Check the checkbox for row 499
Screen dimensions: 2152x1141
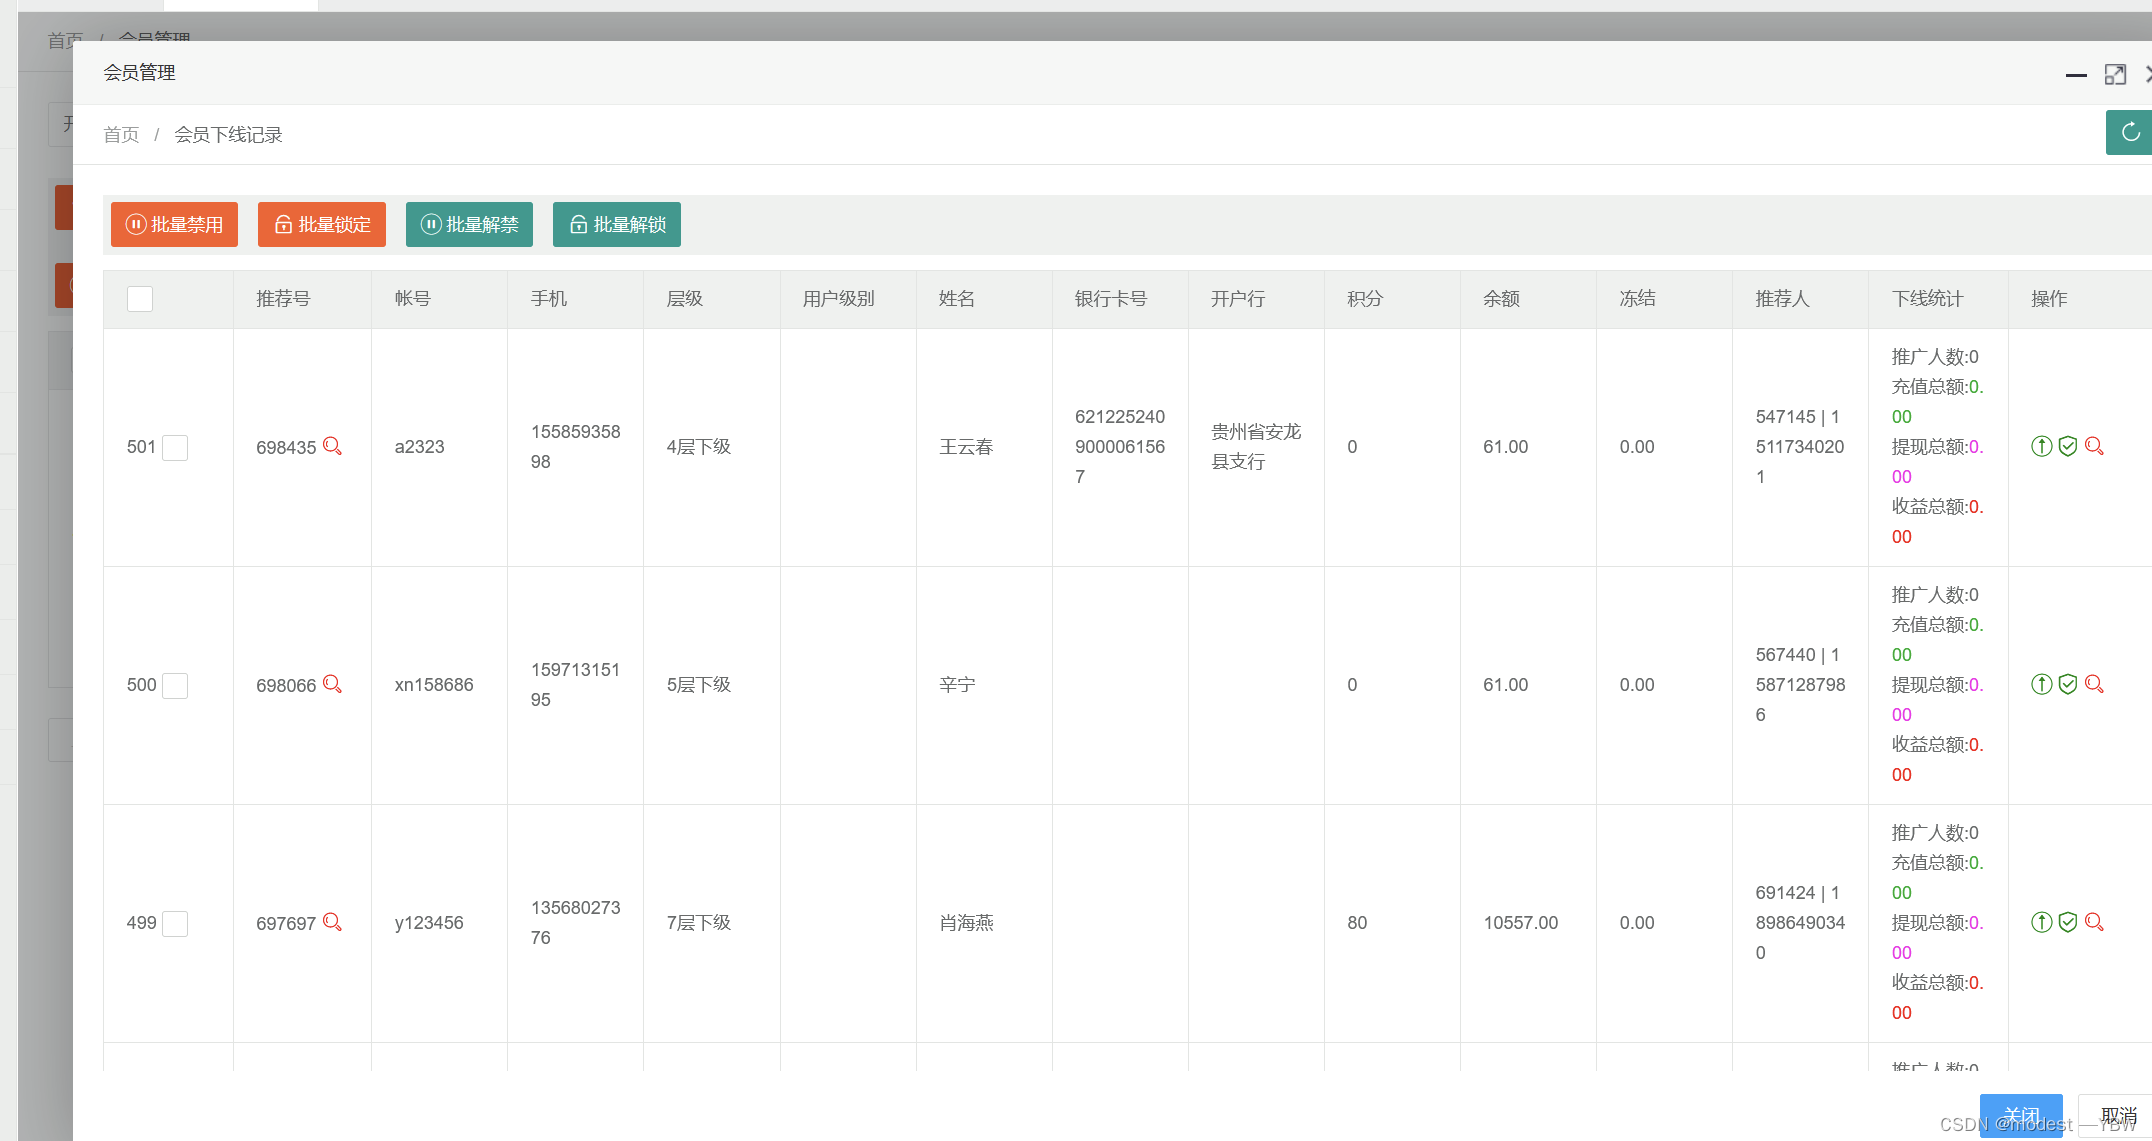coord(175,923)
